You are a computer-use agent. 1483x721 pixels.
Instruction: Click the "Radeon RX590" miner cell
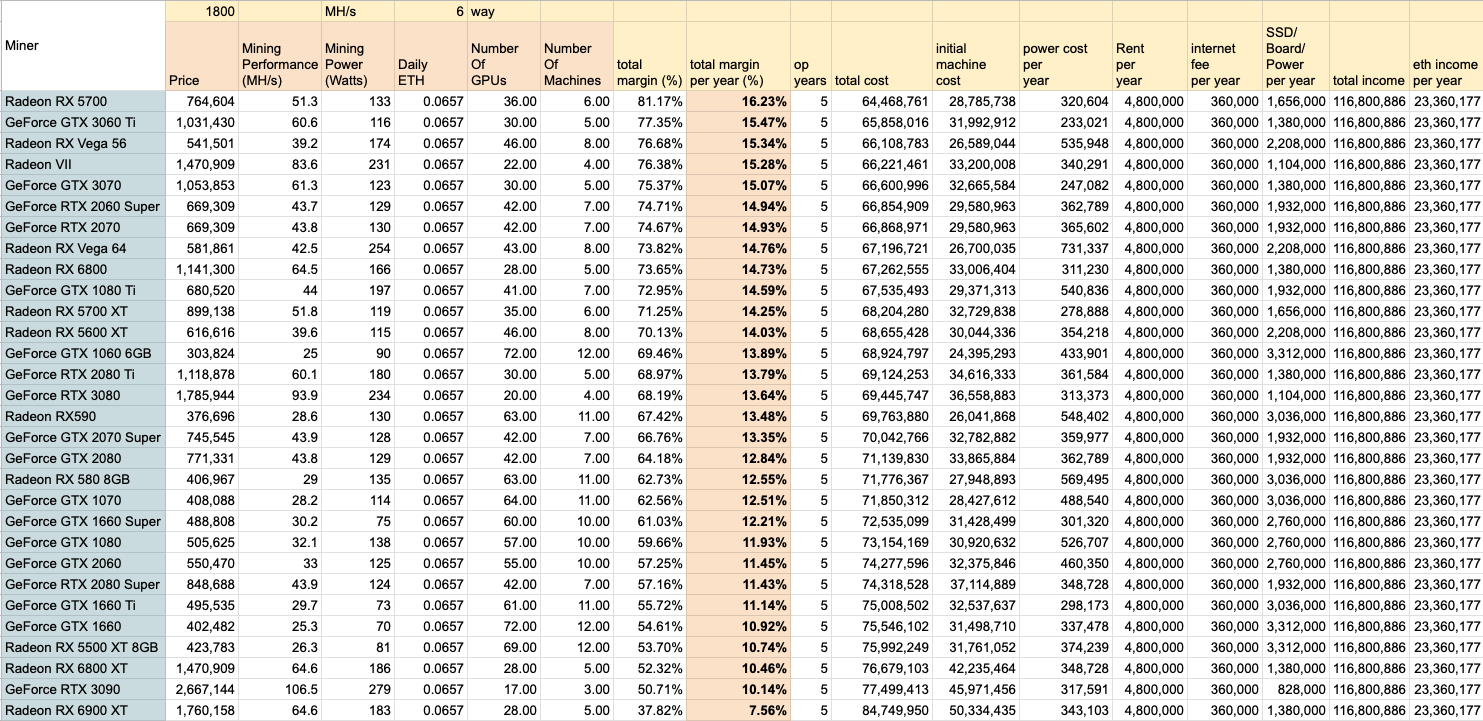pos(82,416)
